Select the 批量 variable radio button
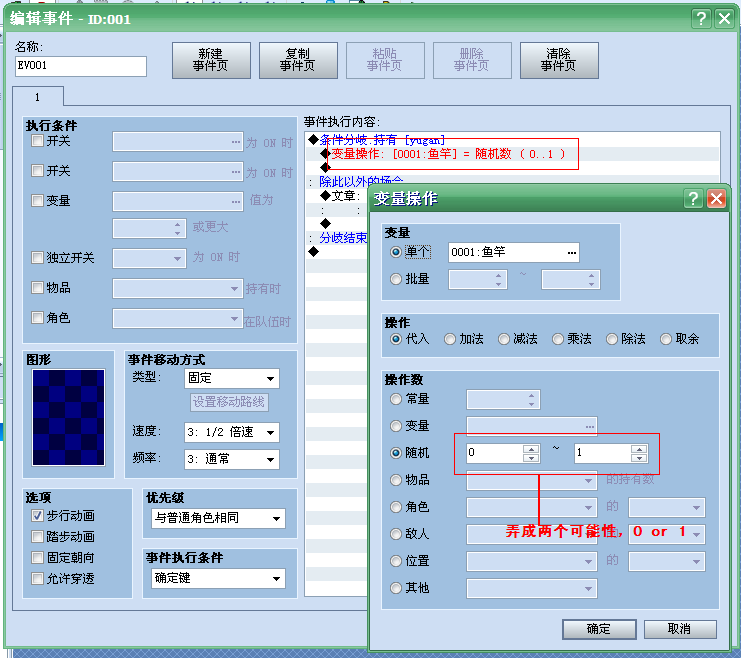Viewport: 741px width, 658px height. (x=396, y=279)
